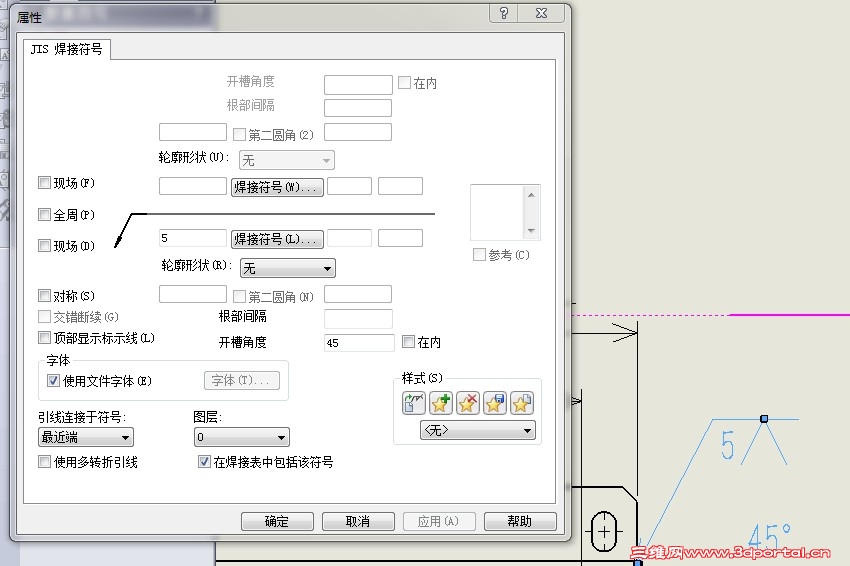The height and width of the screenshot is (566, 850).
Task: Click the reference text box scroll down arrow
Action: pos(531,230)
